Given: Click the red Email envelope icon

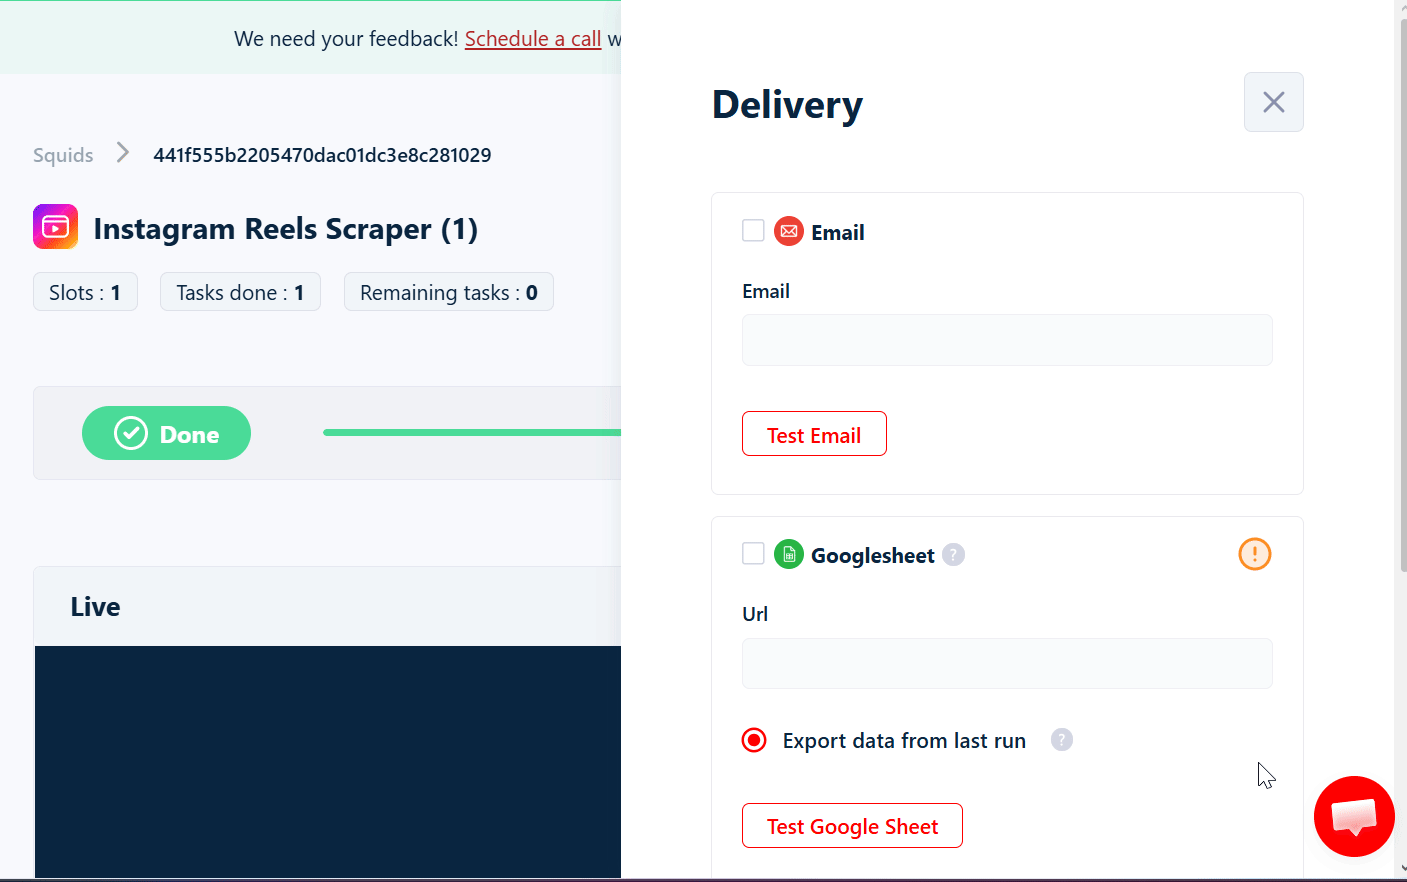Looking at the screenshot, I should coord(789,230).
